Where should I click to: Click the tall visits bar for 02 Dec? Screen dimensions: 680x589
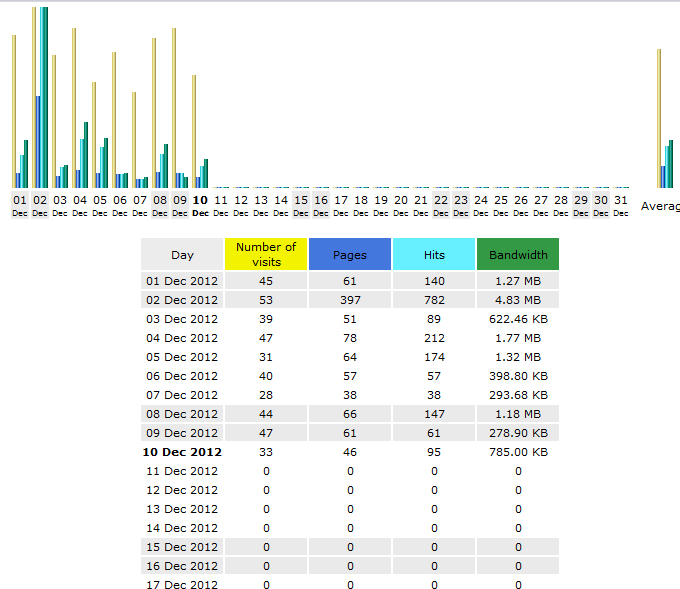(x=34, y=98)
